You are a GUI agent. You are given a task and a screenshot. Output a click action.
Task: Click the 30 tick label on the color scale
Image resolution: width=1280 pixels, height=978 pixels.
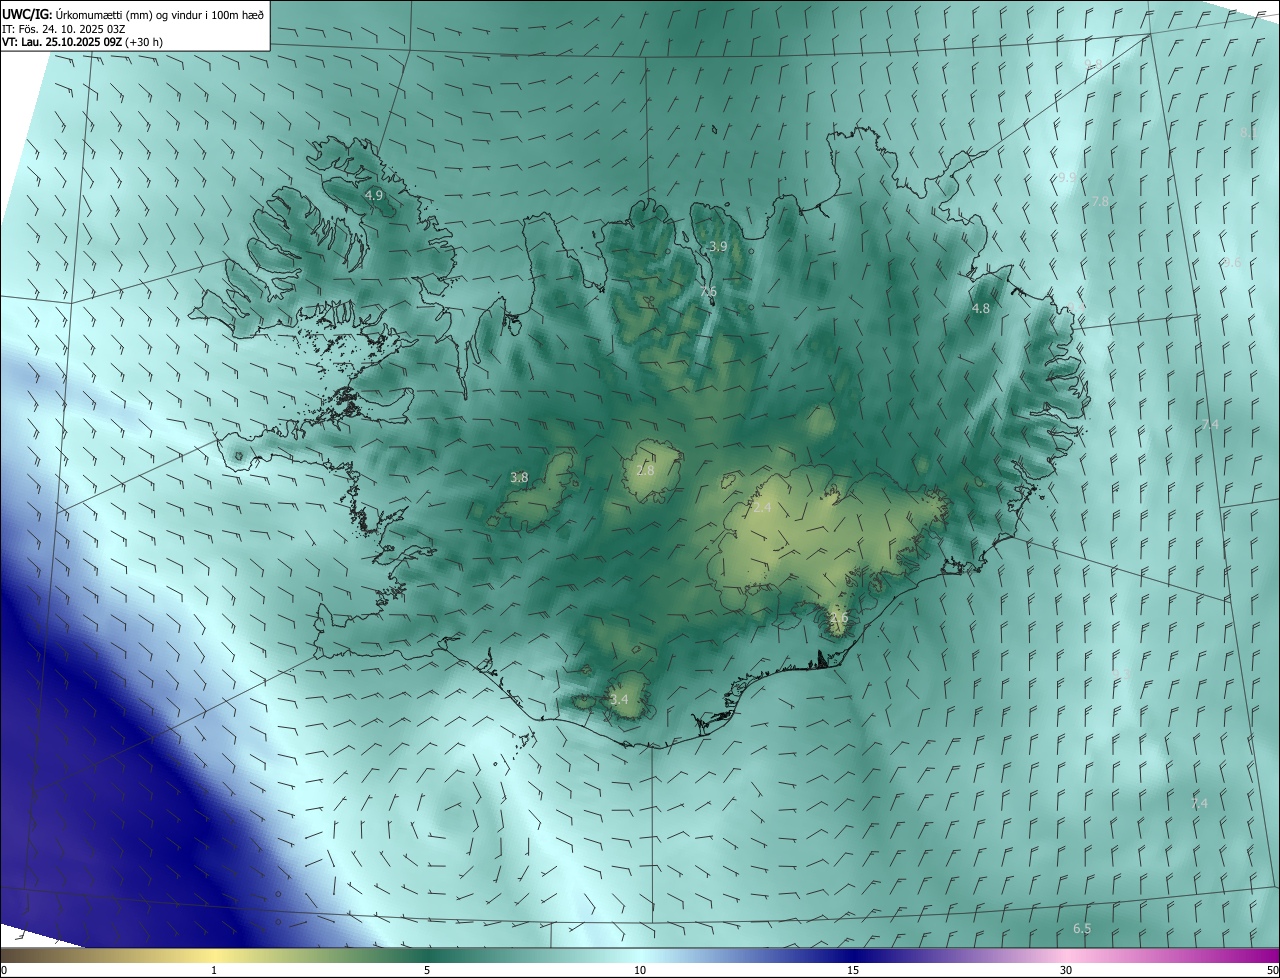click(1066, 970)
